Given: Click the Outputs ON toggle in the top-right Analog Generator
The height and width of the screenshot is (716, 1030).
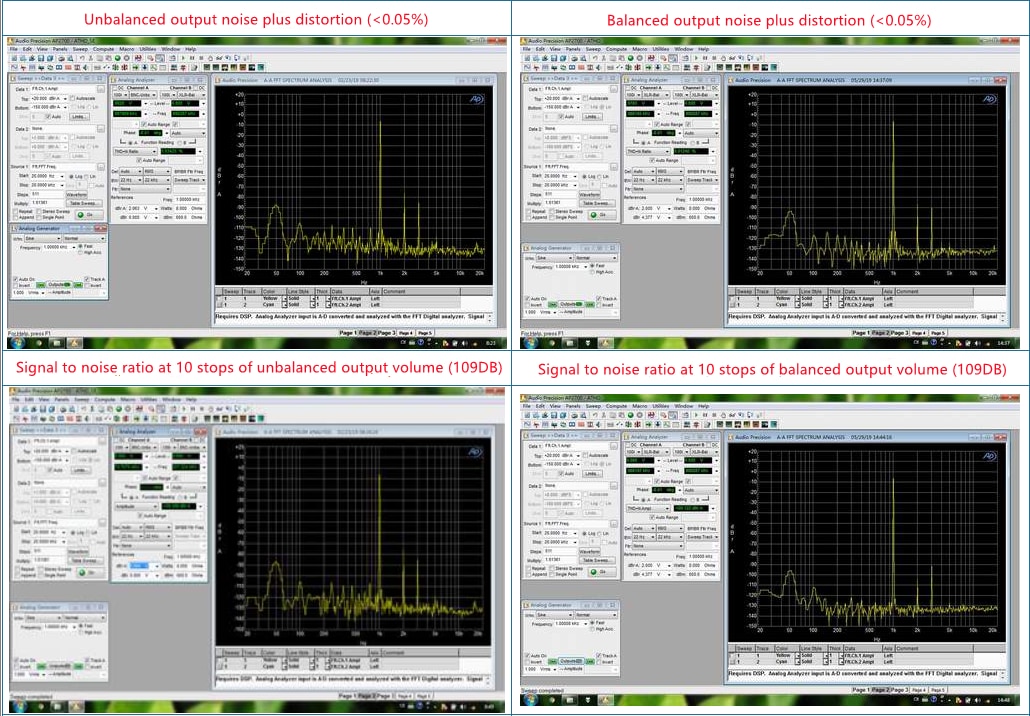Looking at the screenshot, I should coord(571,304).
